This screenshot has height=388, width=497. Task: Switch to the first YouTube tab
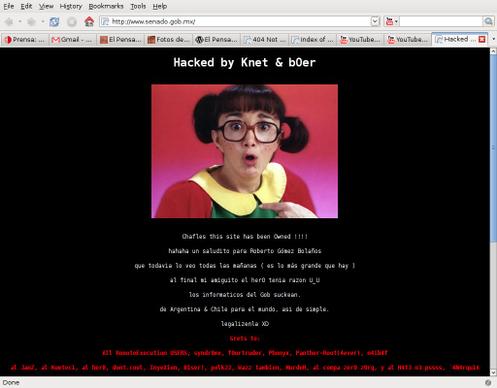(361, 40)
